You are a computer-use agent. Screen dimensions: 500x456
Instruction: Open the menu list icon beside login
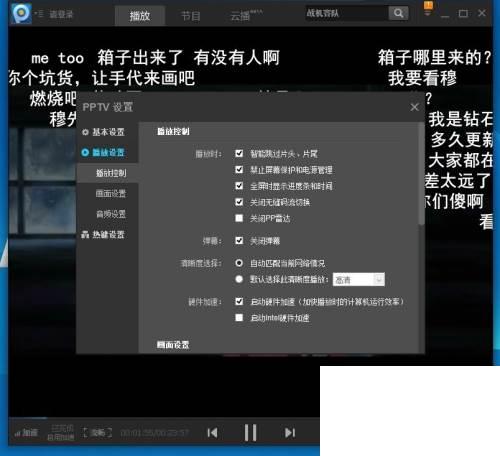coord(39,14)
